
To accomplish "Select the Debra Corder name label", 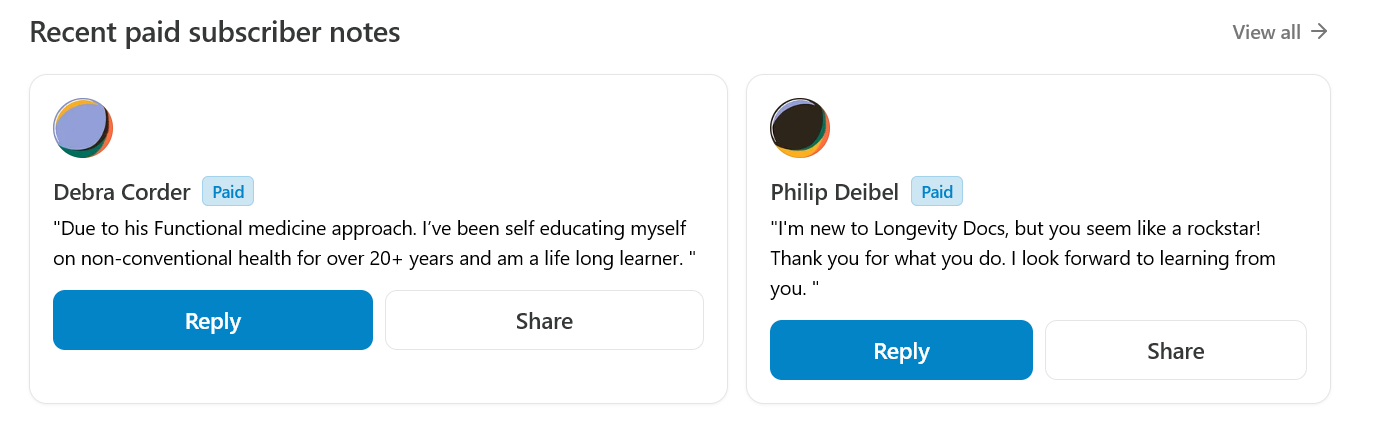I will click(x=122, y=192).
